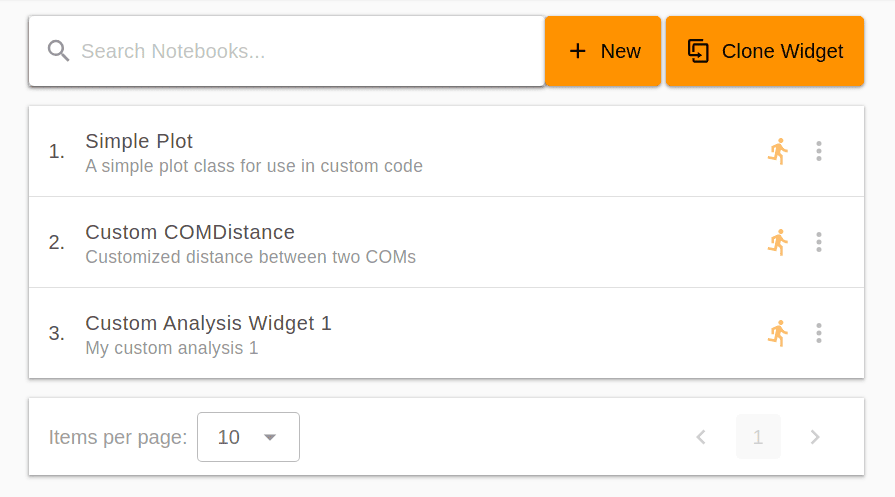Select page 1 in pagination
The image size is (895, 497).
tap(758, 437)
